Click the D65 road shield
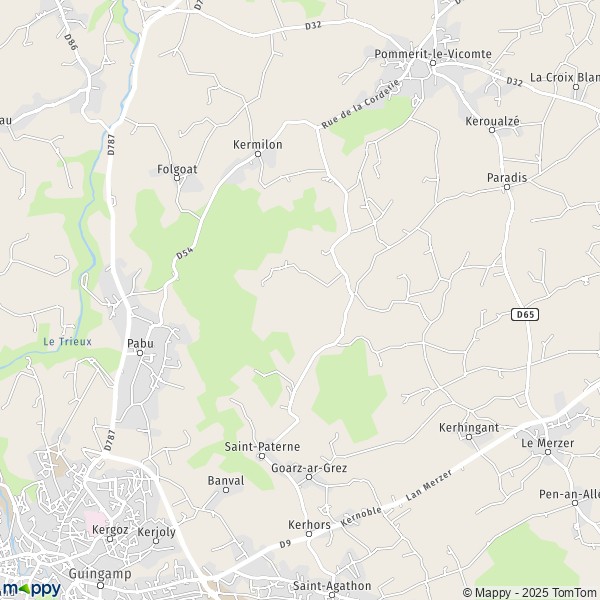 [x=525, y=315]
